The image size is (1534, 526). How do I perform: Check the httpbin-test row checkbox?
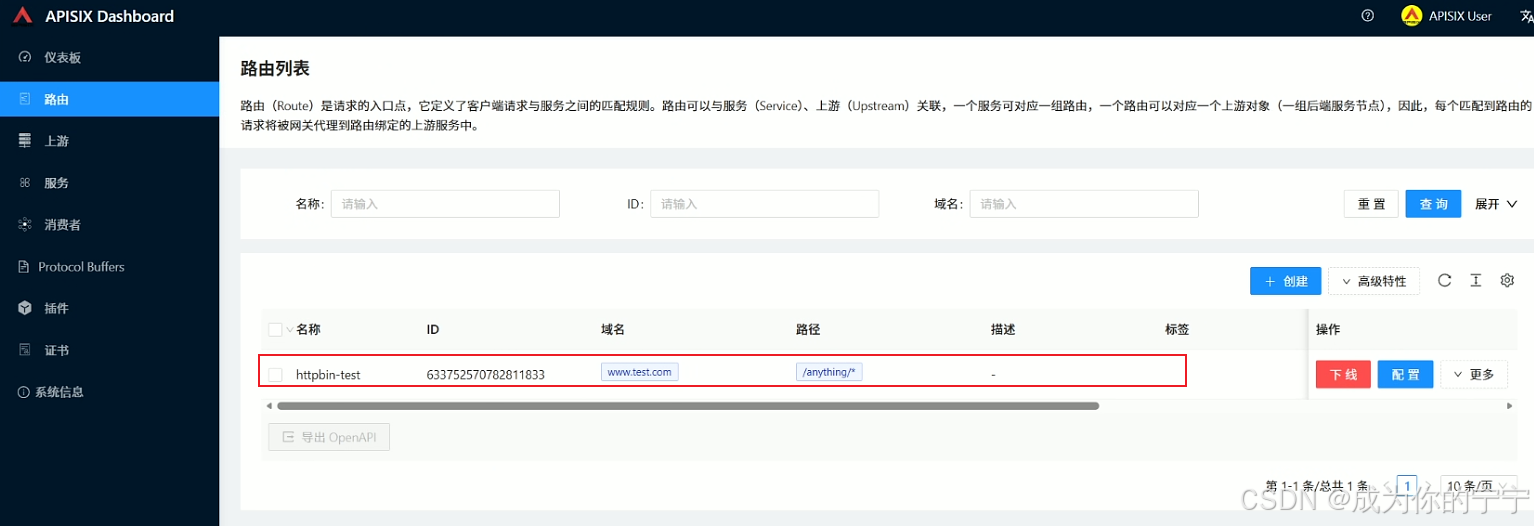tap(275, 375)
